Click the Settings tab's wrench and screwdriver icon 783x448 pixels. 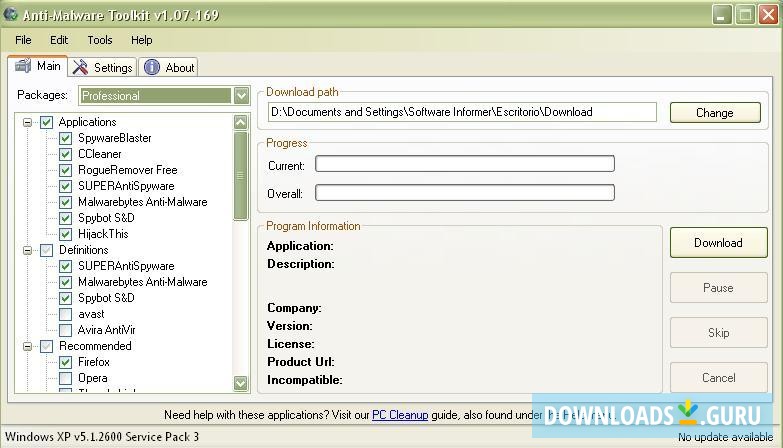tap(80, 67)
